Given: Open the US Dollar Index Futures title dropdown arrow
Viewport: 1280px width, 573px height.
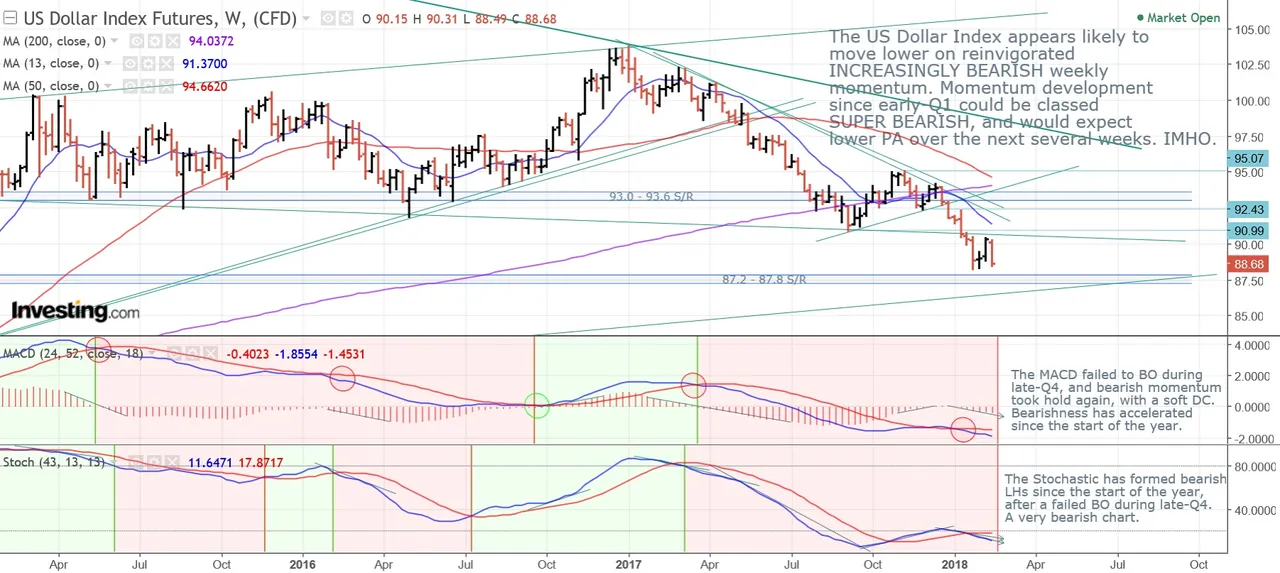Looking at the screenshot, I should (x=306, y=19).
